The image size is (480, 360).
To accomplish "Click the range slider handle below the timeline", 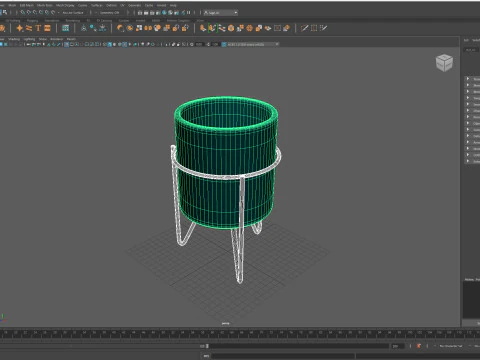I will pyautogui.click(x=207, y=346).
